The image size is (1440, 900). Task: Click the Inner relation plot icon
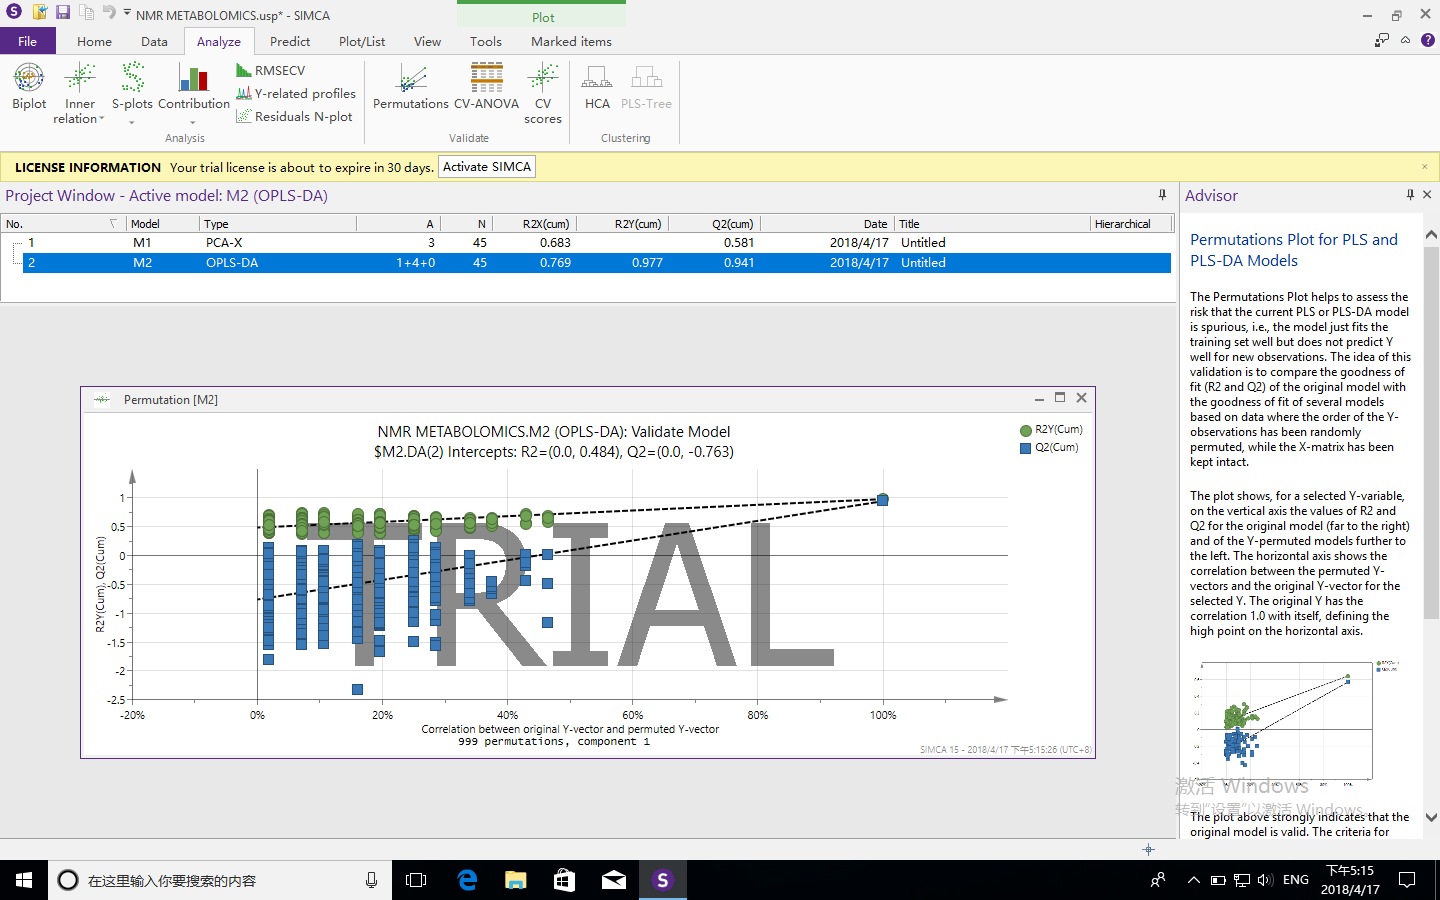pyautogui.click(x=80, y=78)
